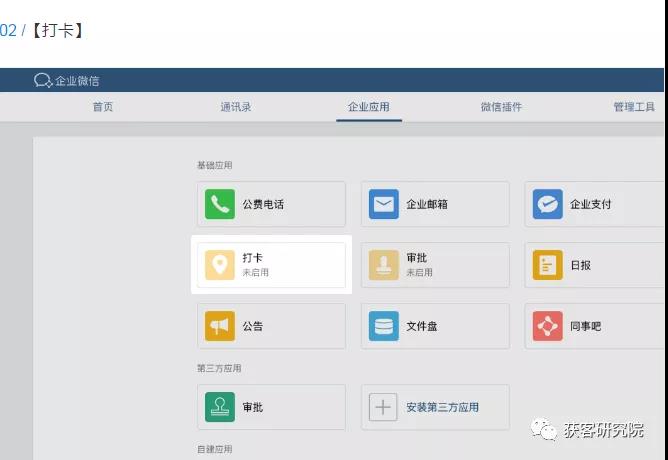Open the 公费电话 app label
668x460 pixels.
pos(263,204)
